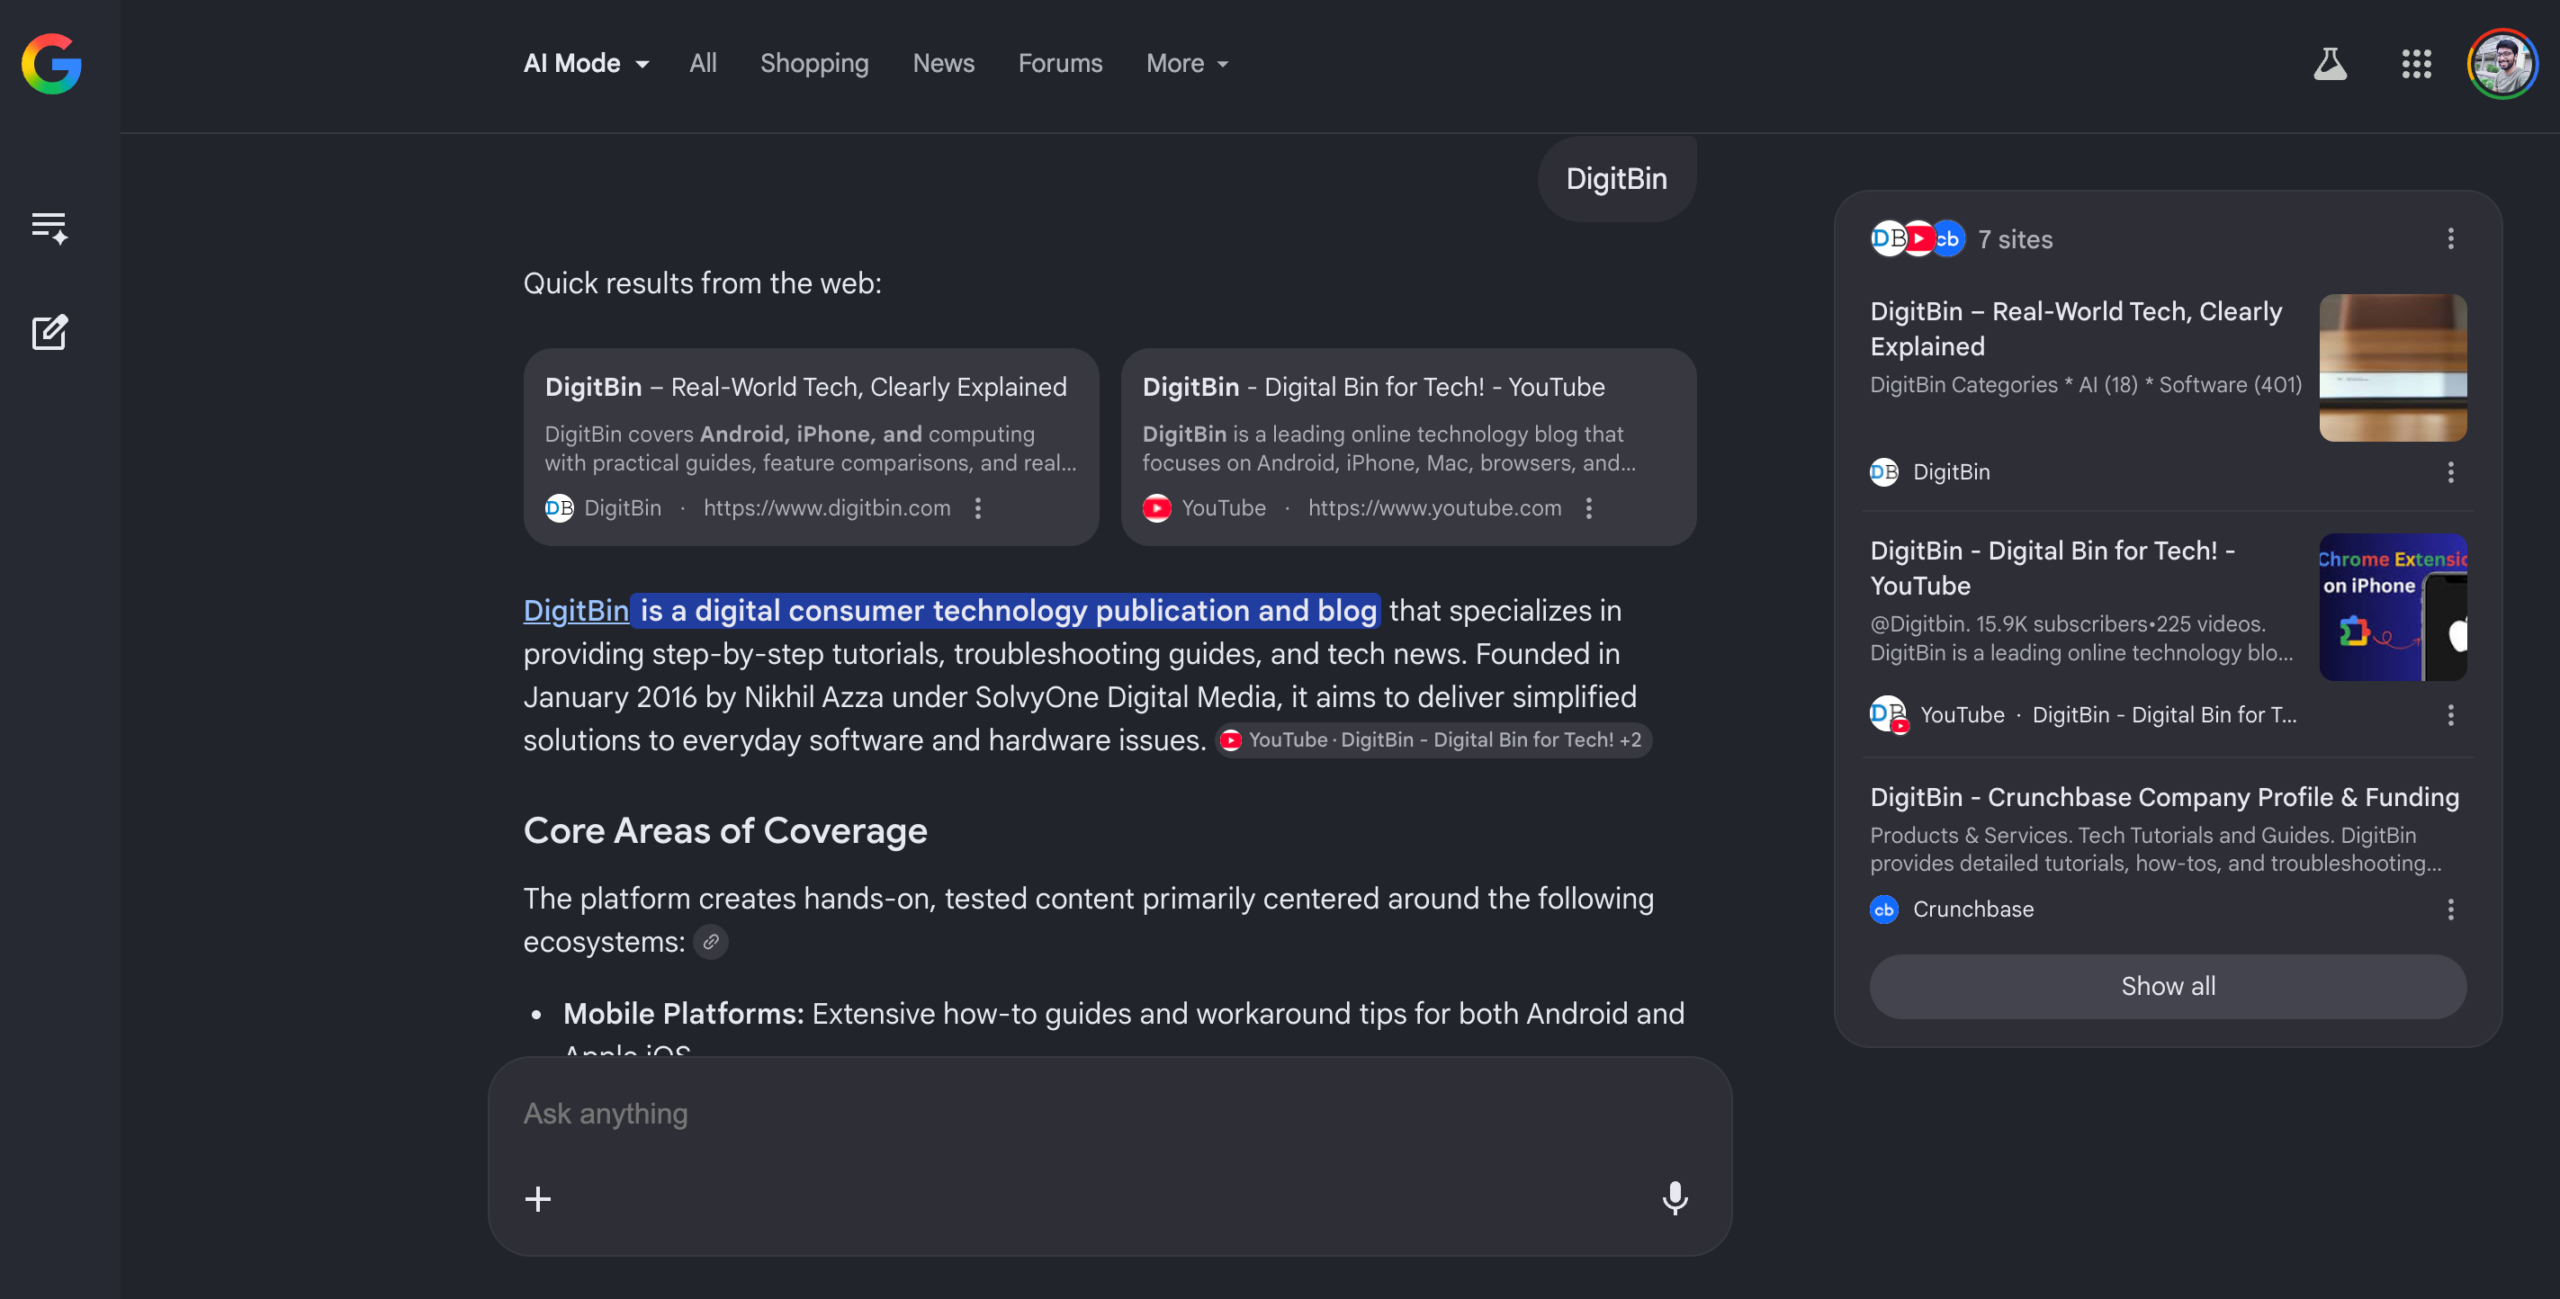Viewport: 2560px width, 1299px height.
Task: Click the Crunchbase source name in sidebar
Action: click(x=1973, y=909)
